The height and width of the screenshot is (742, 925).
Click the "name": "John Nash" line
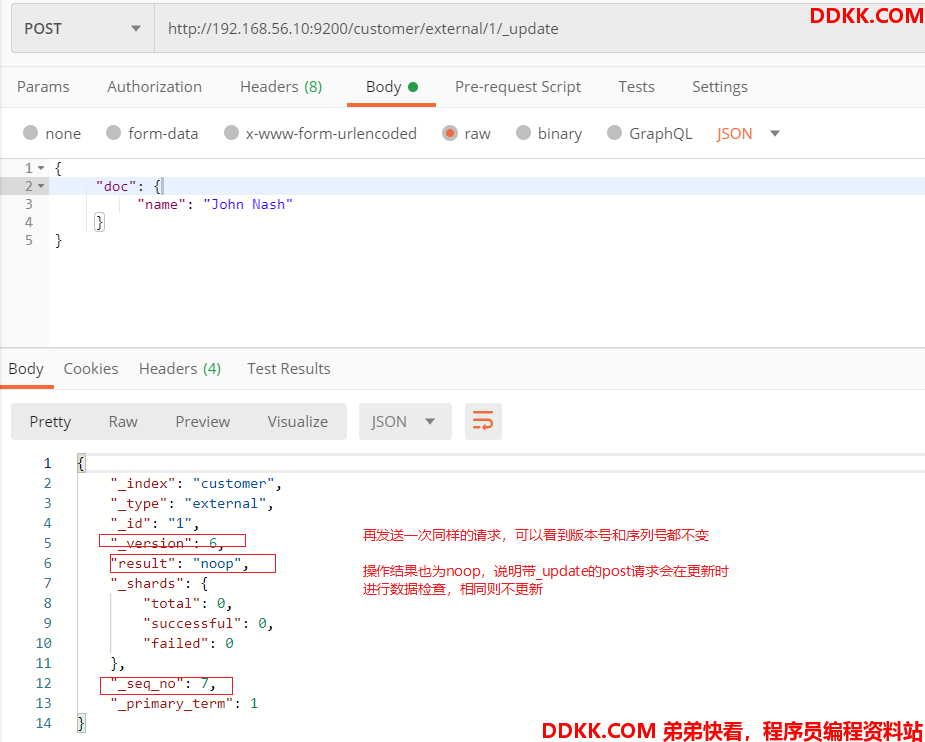[x=215, y=204]
